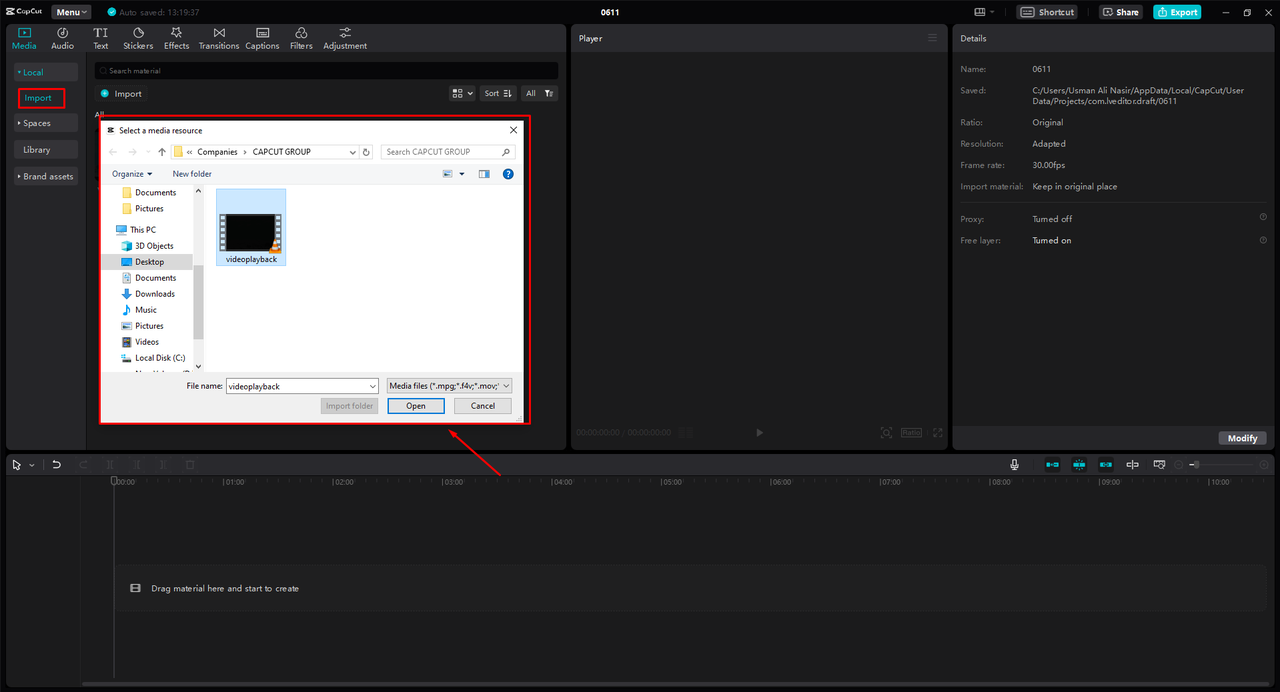This screenshot has width=1280, height=692.
Task: Click the timeline Undo icon
Action: point(57,465)
